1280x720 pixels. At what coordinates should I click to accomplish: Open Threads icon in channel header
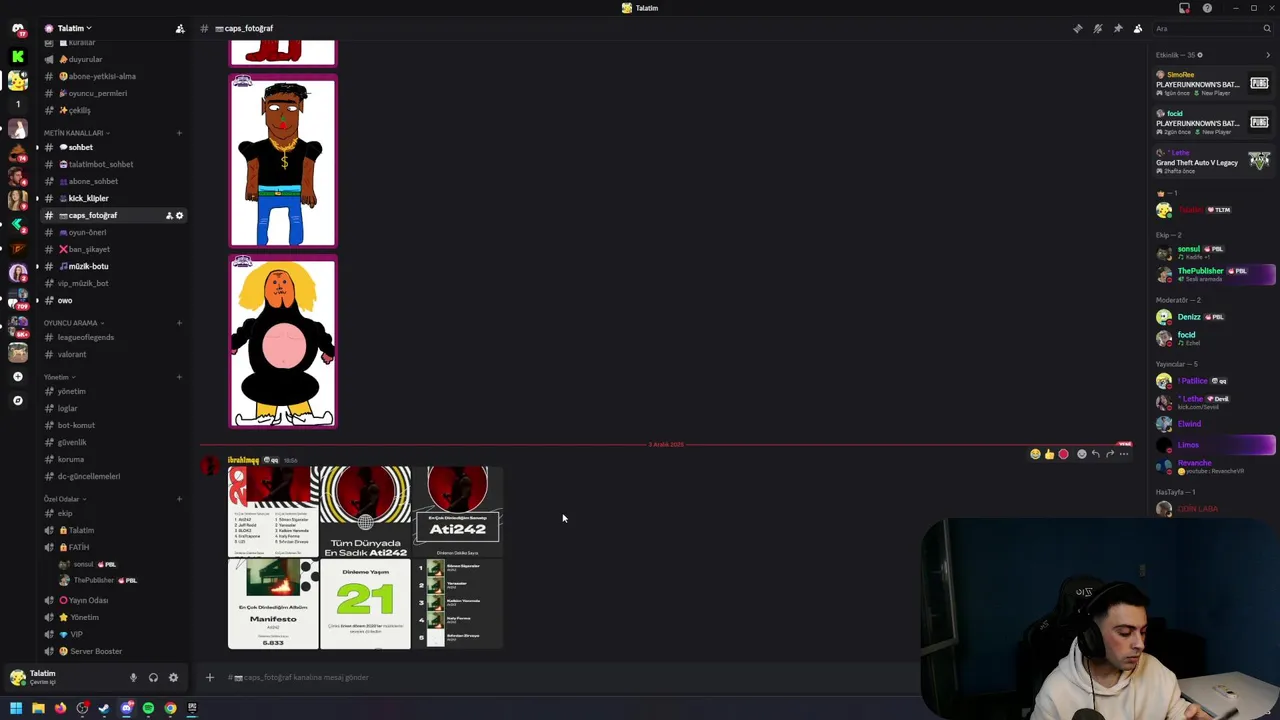point(1078,29)
